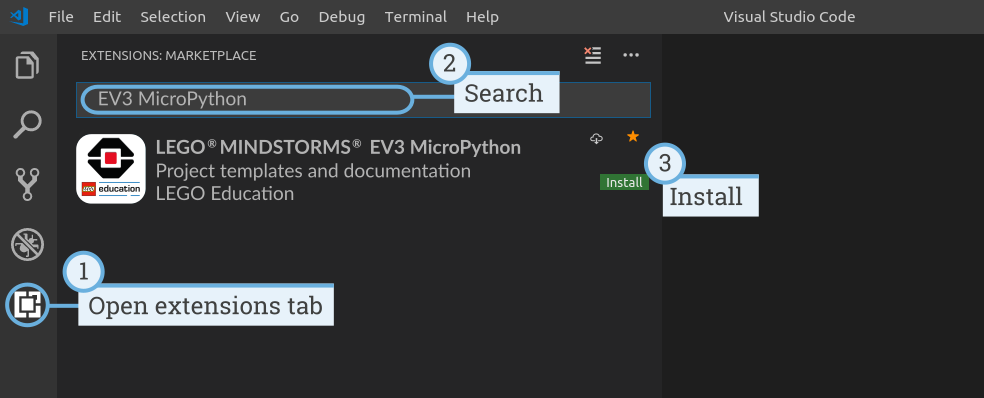Open the Explorer files icon

click(28, 65)
